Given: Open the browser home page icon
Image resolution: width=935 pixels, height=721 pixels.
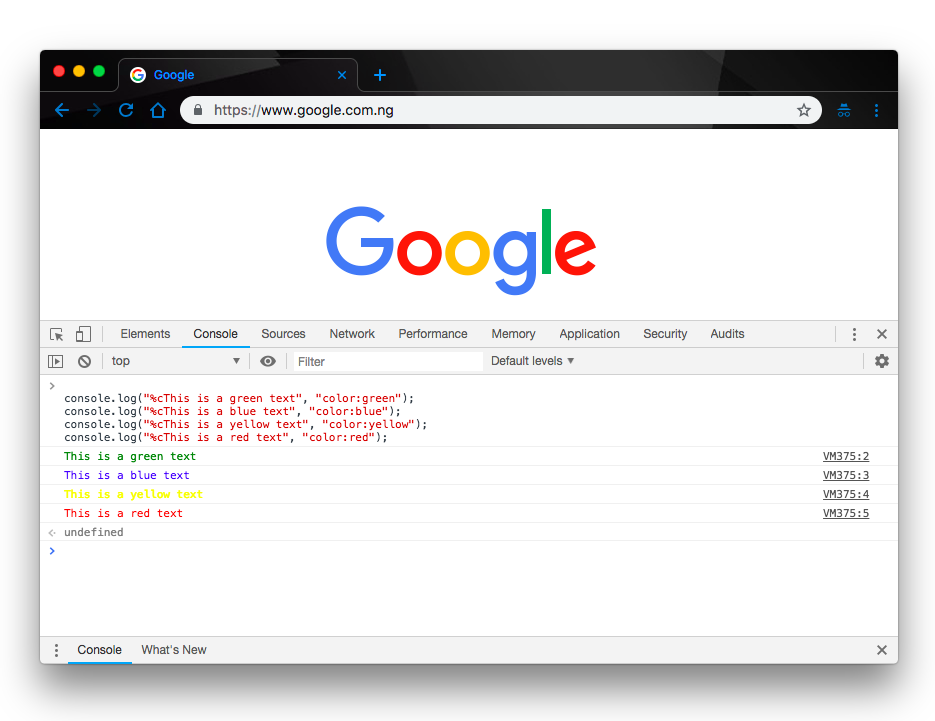Looking at the screenshot, I should [x=158, y=110].
